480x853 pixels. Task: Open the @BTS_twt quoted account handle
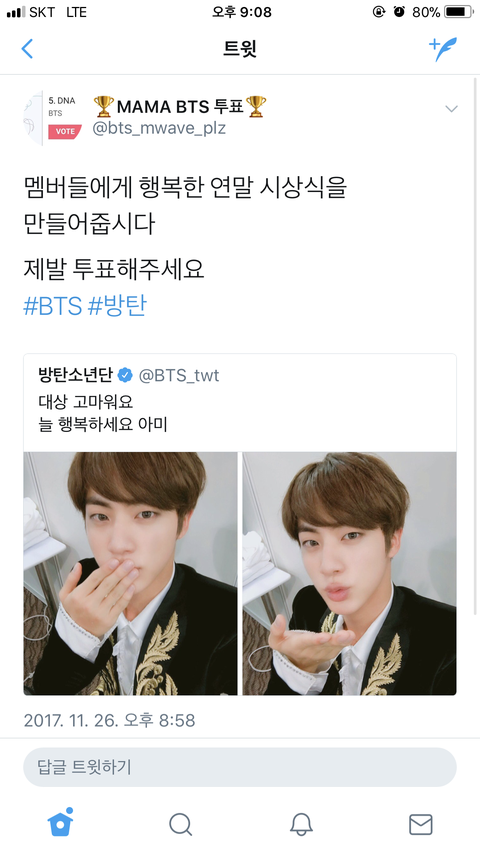pos(179,375)
